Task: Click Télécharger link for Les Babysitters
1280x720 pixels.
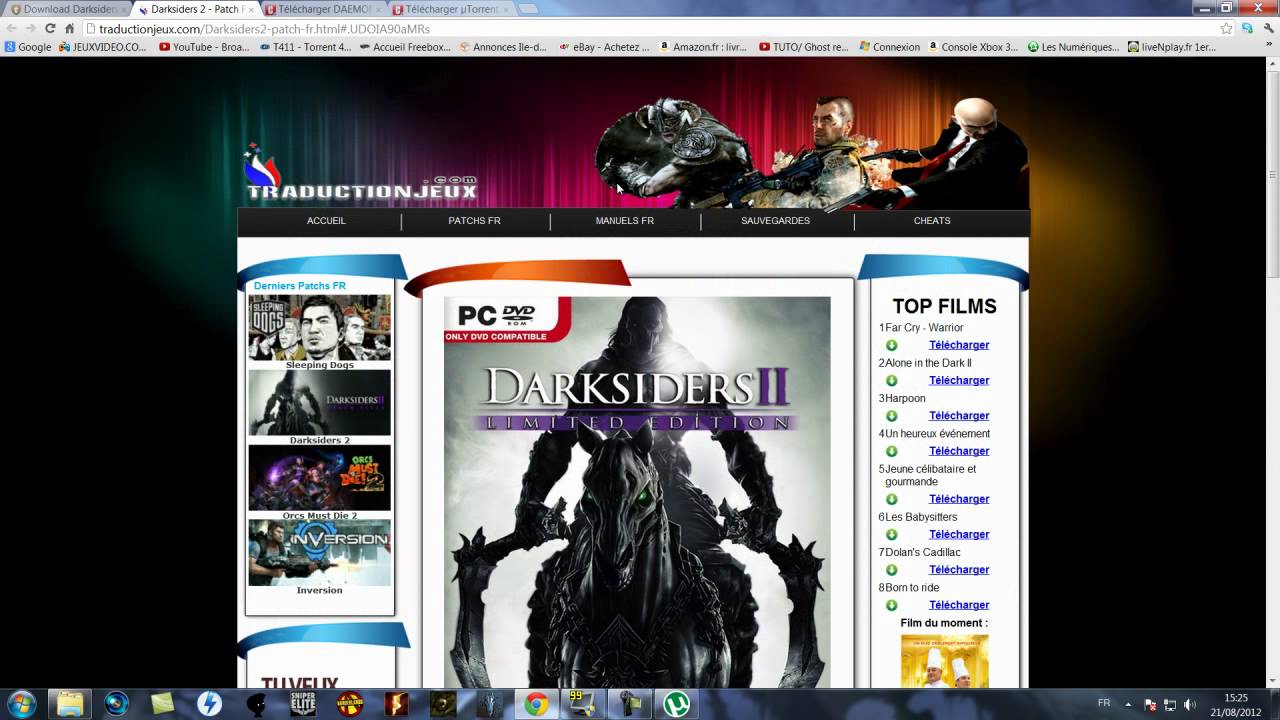Action: (x=959, y=534)
